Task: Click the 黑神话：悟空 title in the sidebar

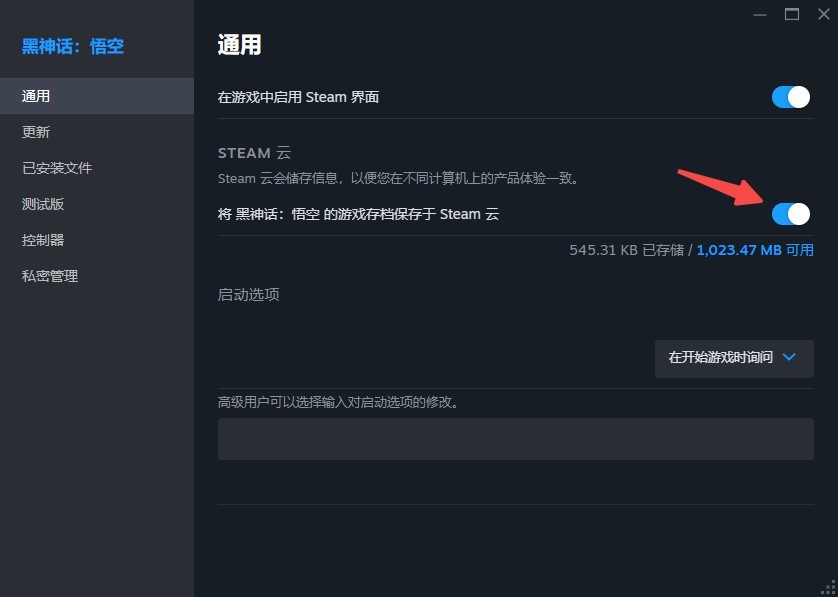Action: coord(73,46)
